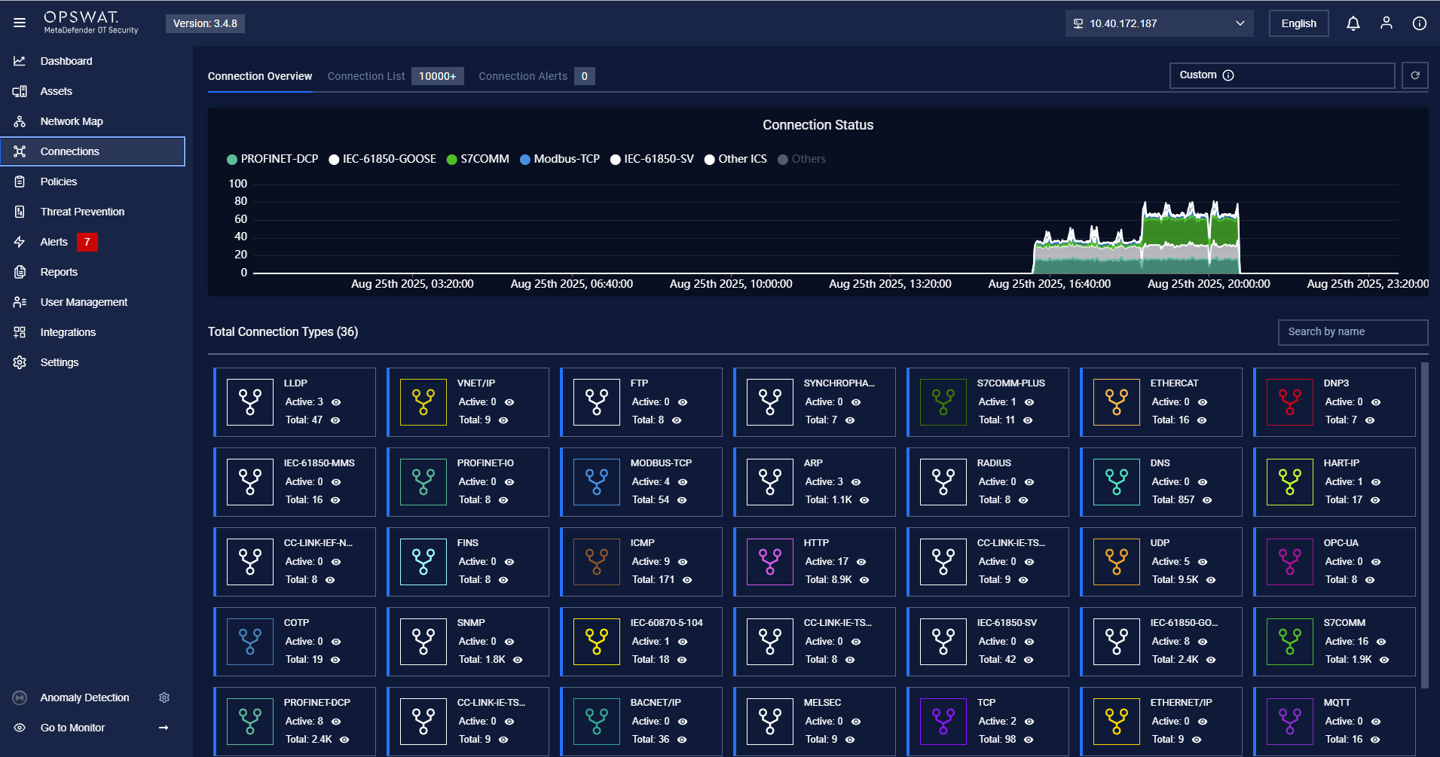The width and height of the screenshot is (1440, 757).
Task: Click the MODBUS-TCP blue connection icon
Action: (597, 482)
